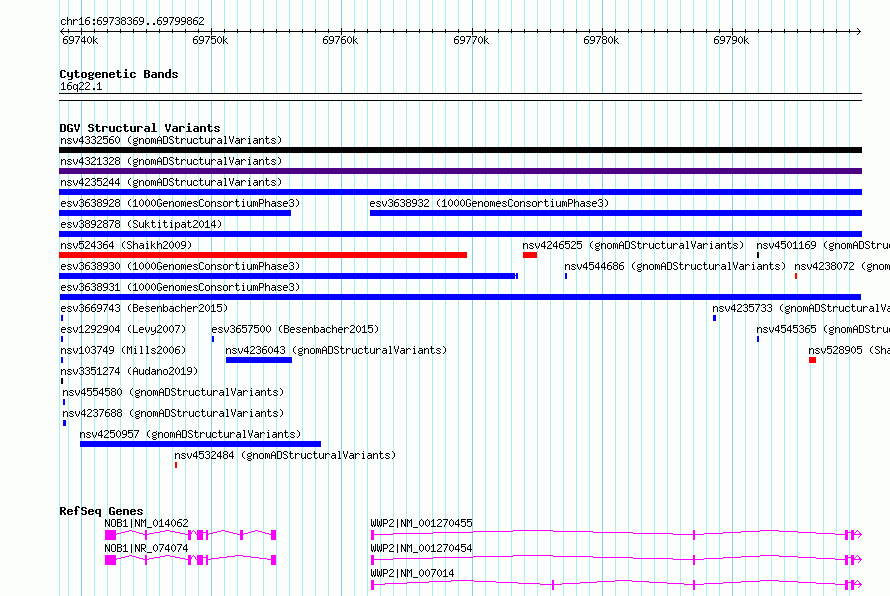This screenshot has height=596, width=890.
Task: Click the esv1292904 (Levy2007) label
Action: [x=123, y=329]
